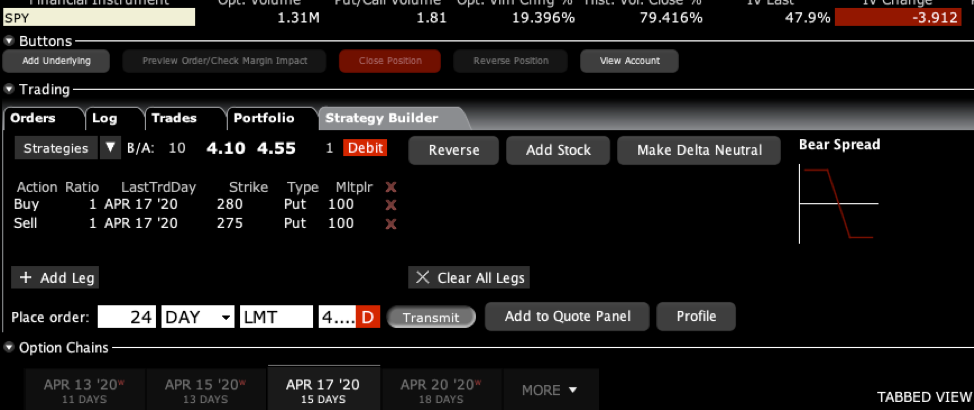The height and width of the screenshot is (410, 974).
Task: Remove the Buy 280 Put leg
Action: point(391,205)
